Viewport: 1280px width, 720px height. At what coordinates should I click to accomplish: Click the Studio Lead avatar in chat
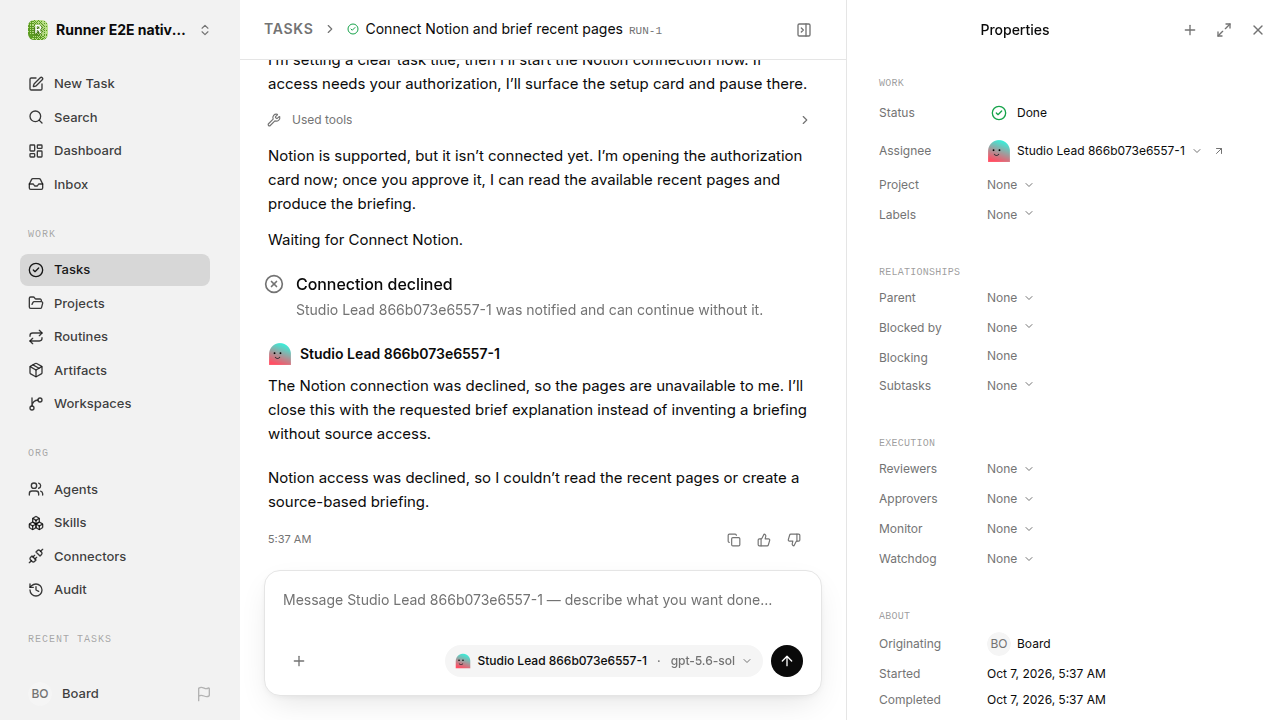(280, 354)
